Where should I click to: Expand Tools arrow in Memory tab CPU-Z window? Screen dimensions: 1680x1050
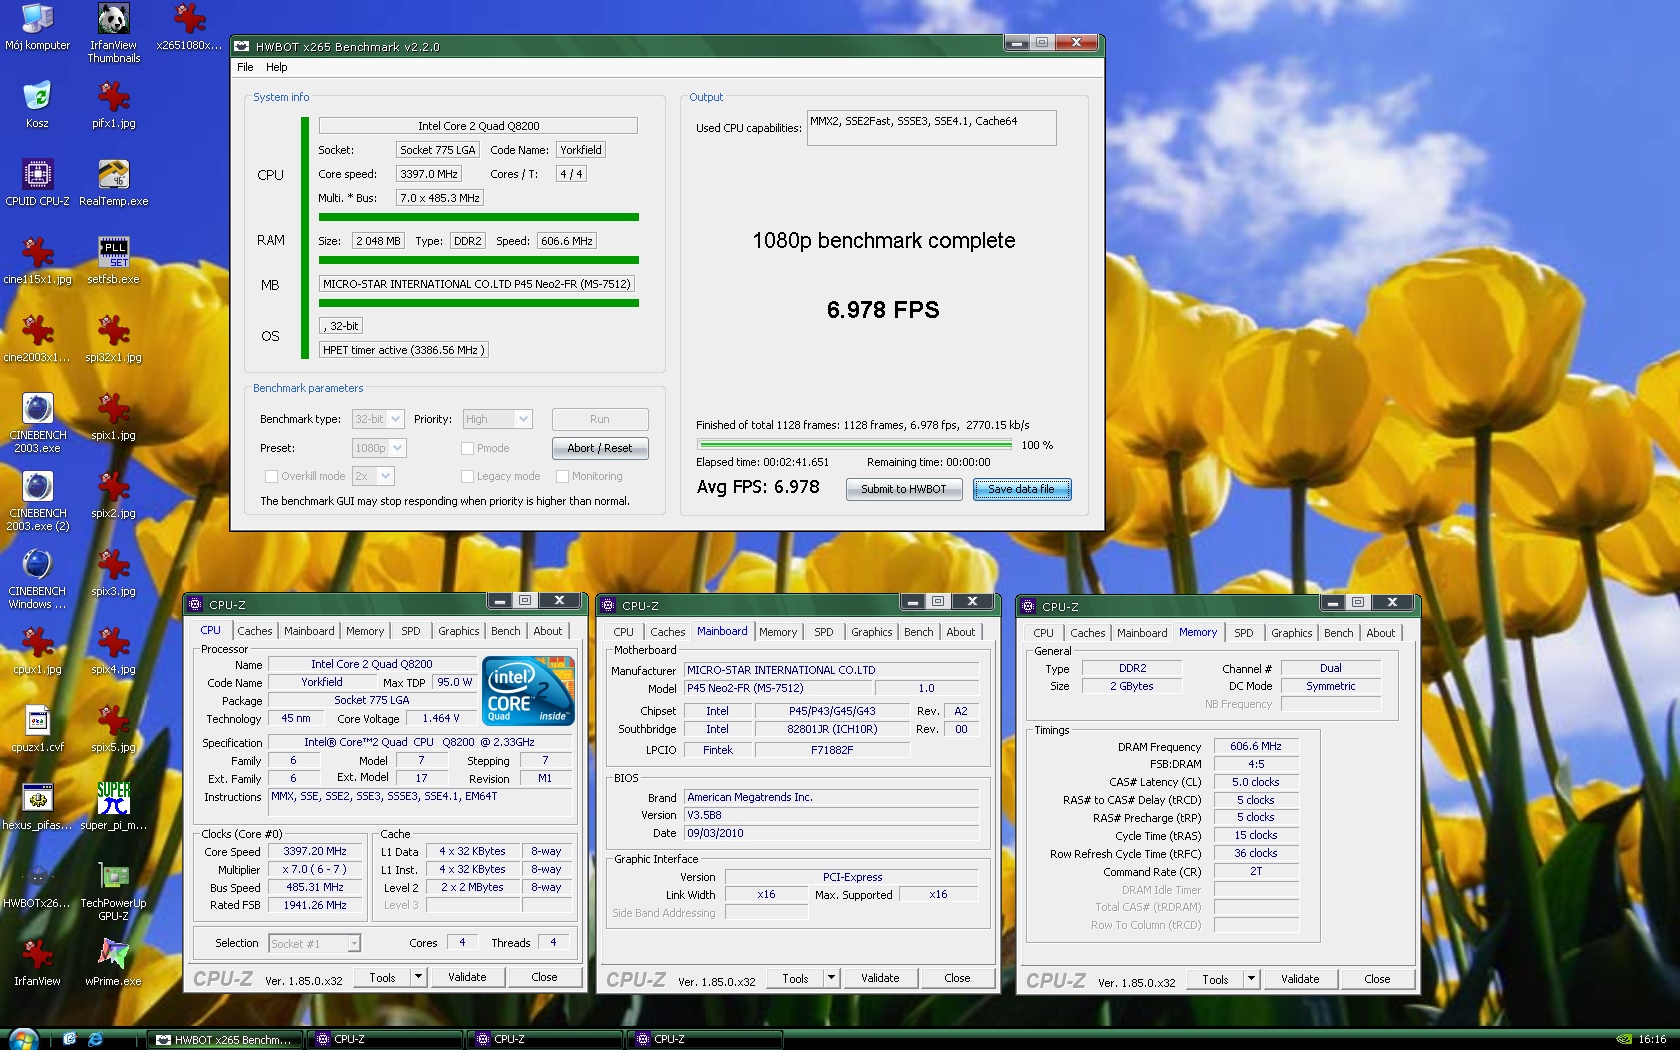tap(1251, 979)
